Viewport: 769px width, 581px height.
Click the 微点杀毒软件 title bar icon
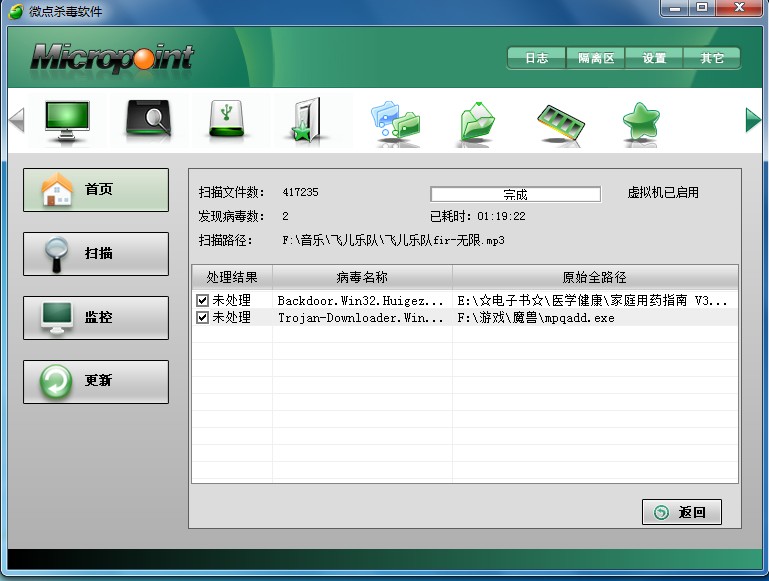(16, 11)
